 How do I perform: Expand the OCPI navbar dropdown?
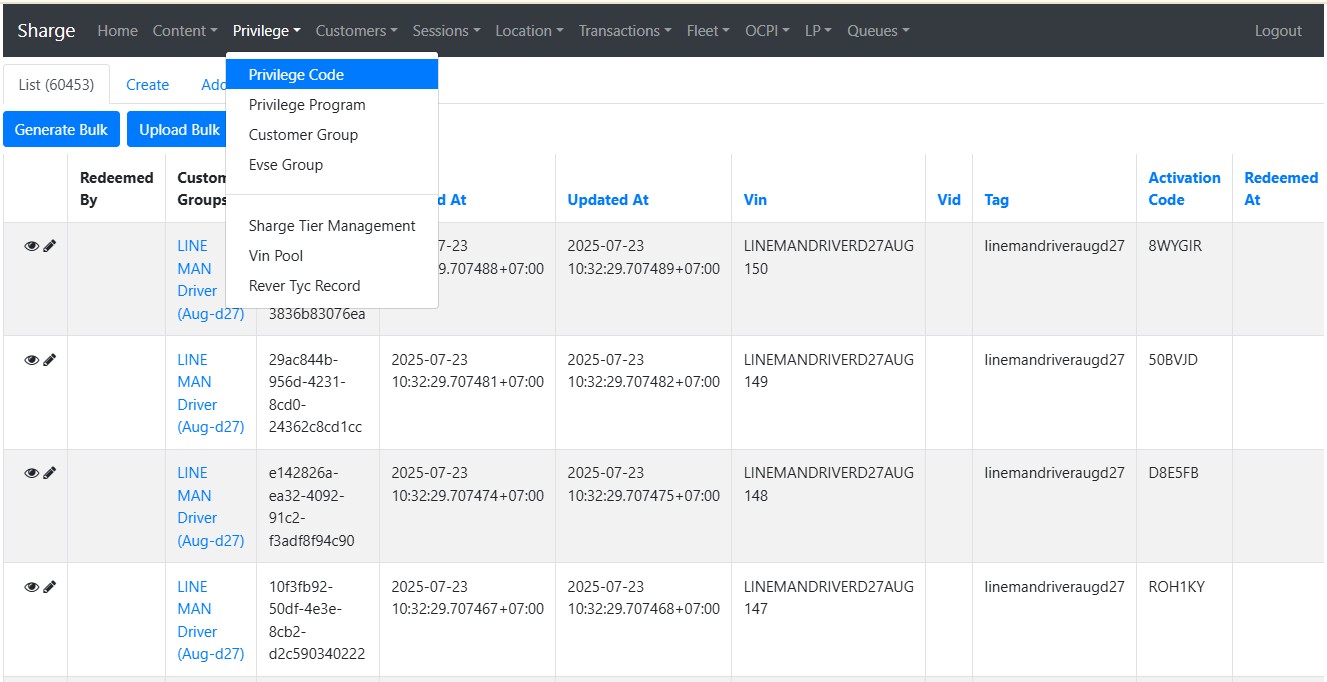pyautogui.click(x=767, y=31)
